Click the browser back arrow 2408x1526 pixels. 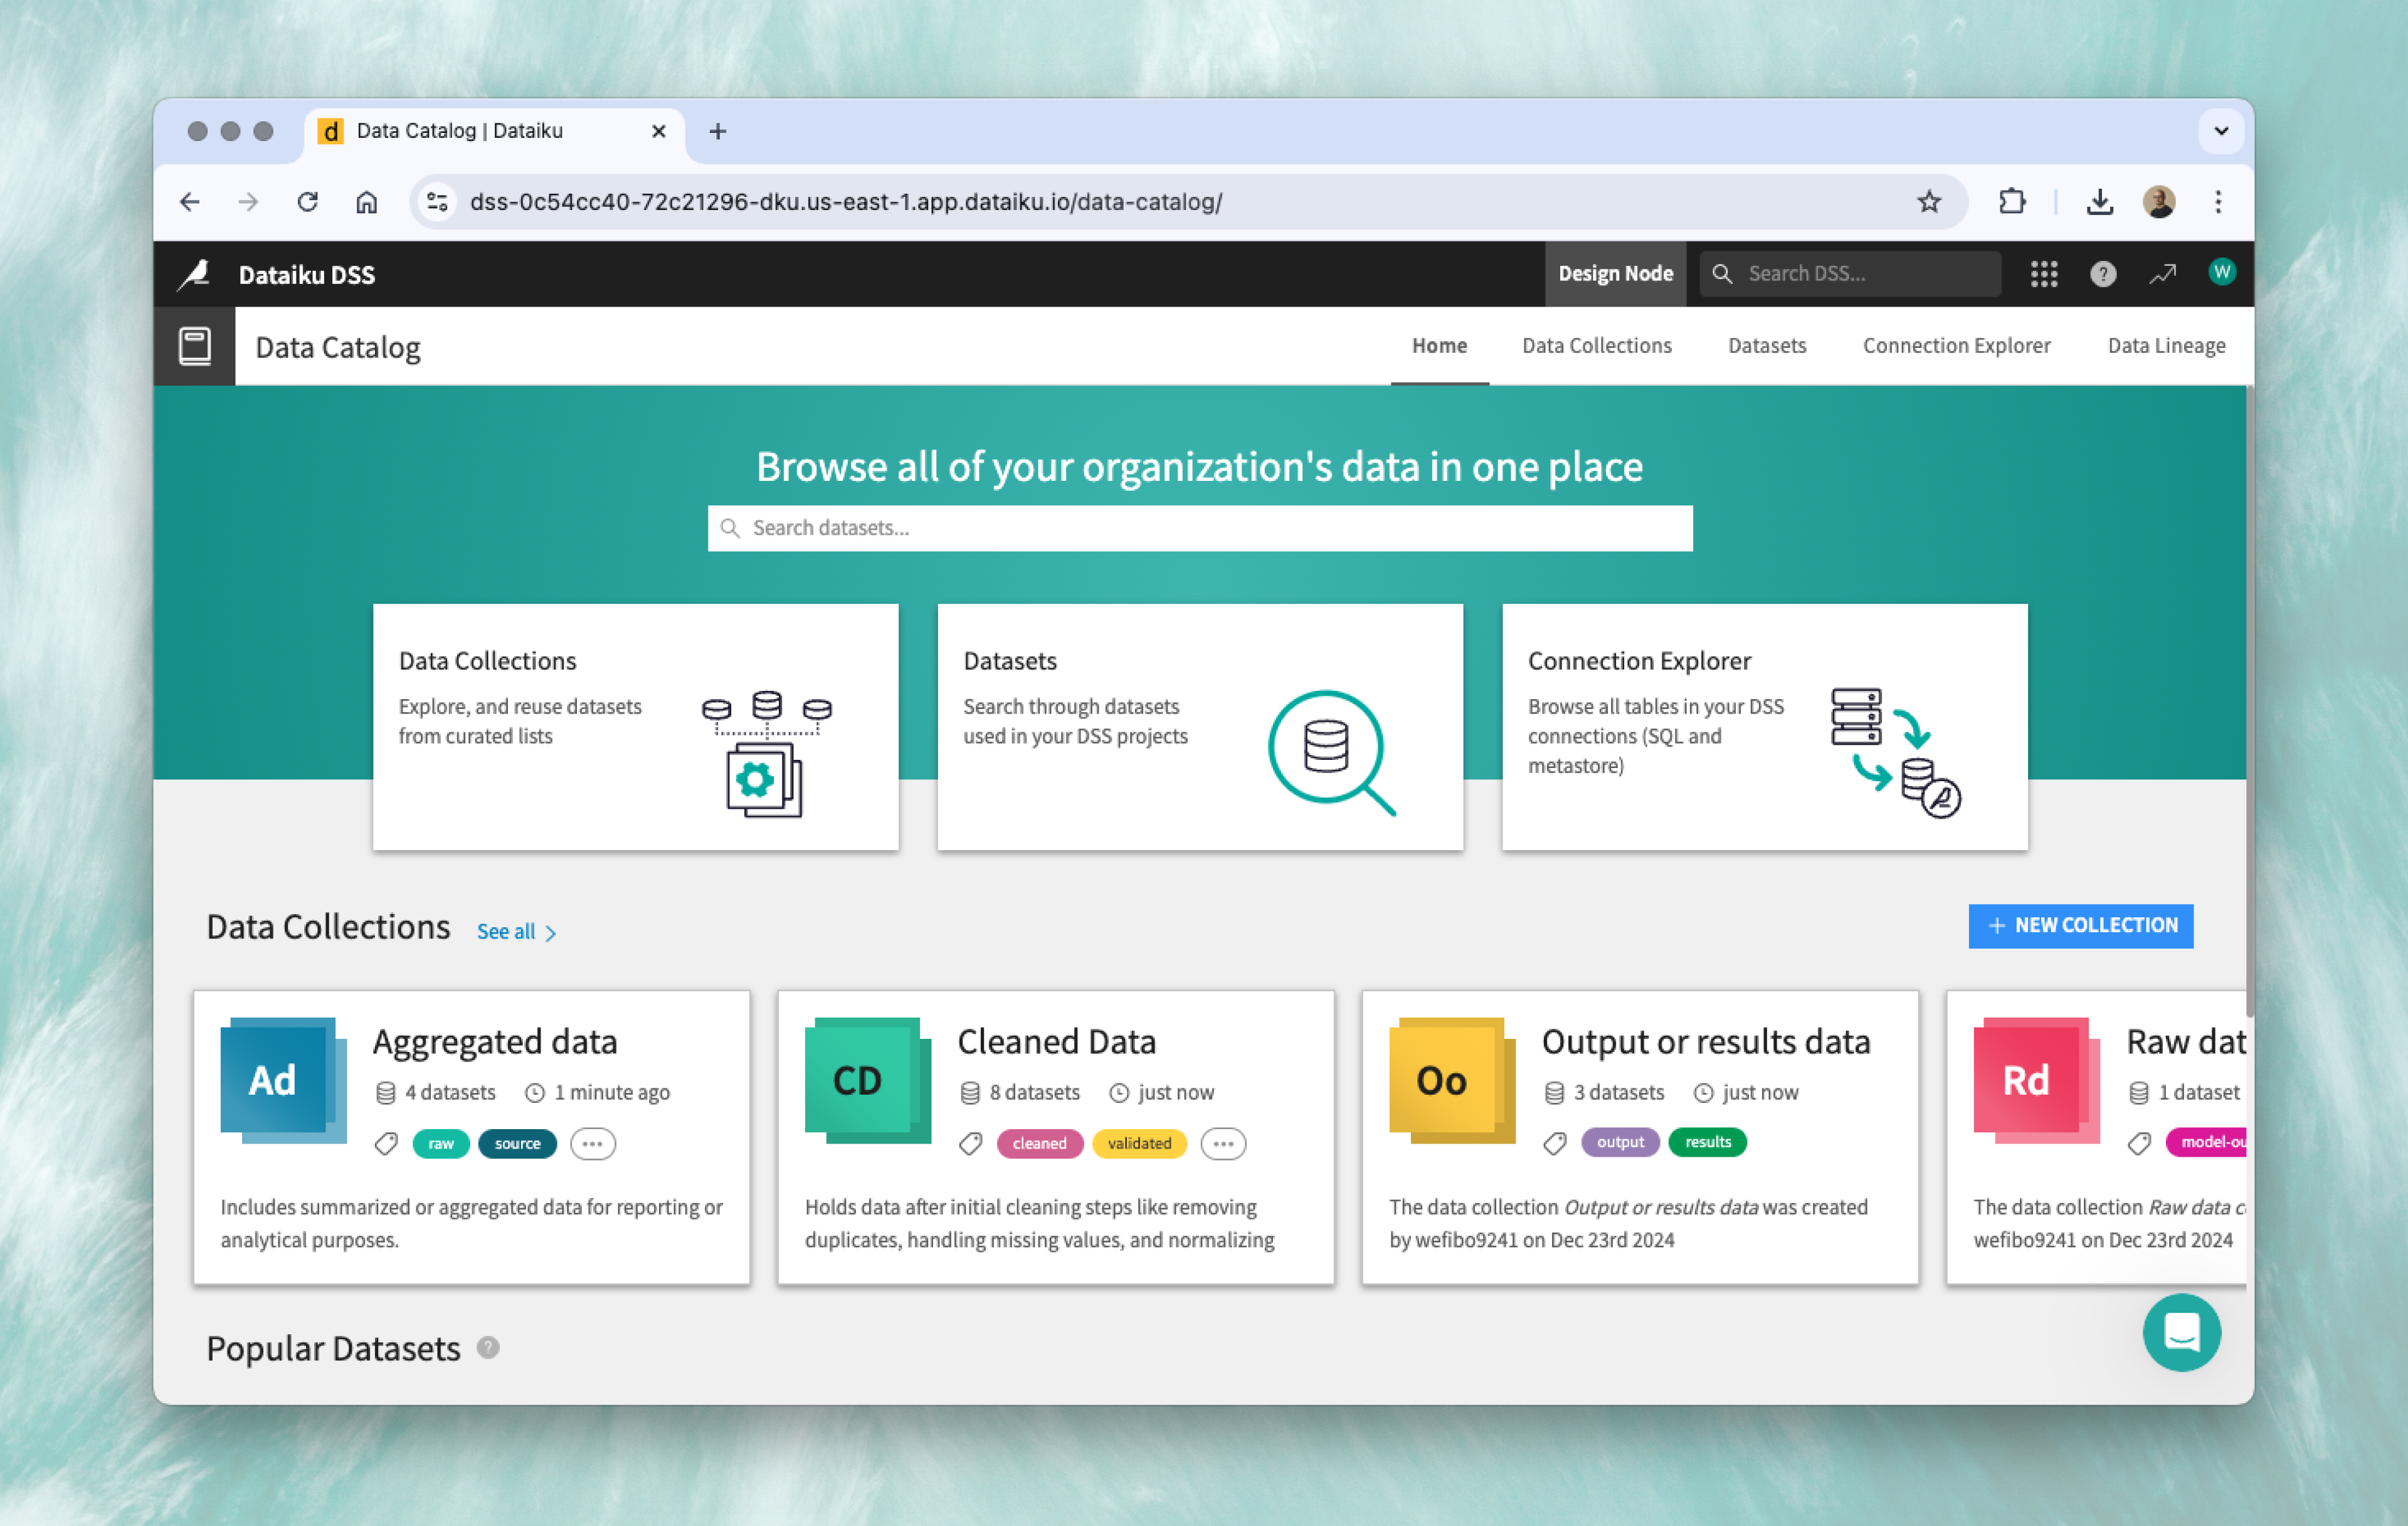click(x=189, y=202)
